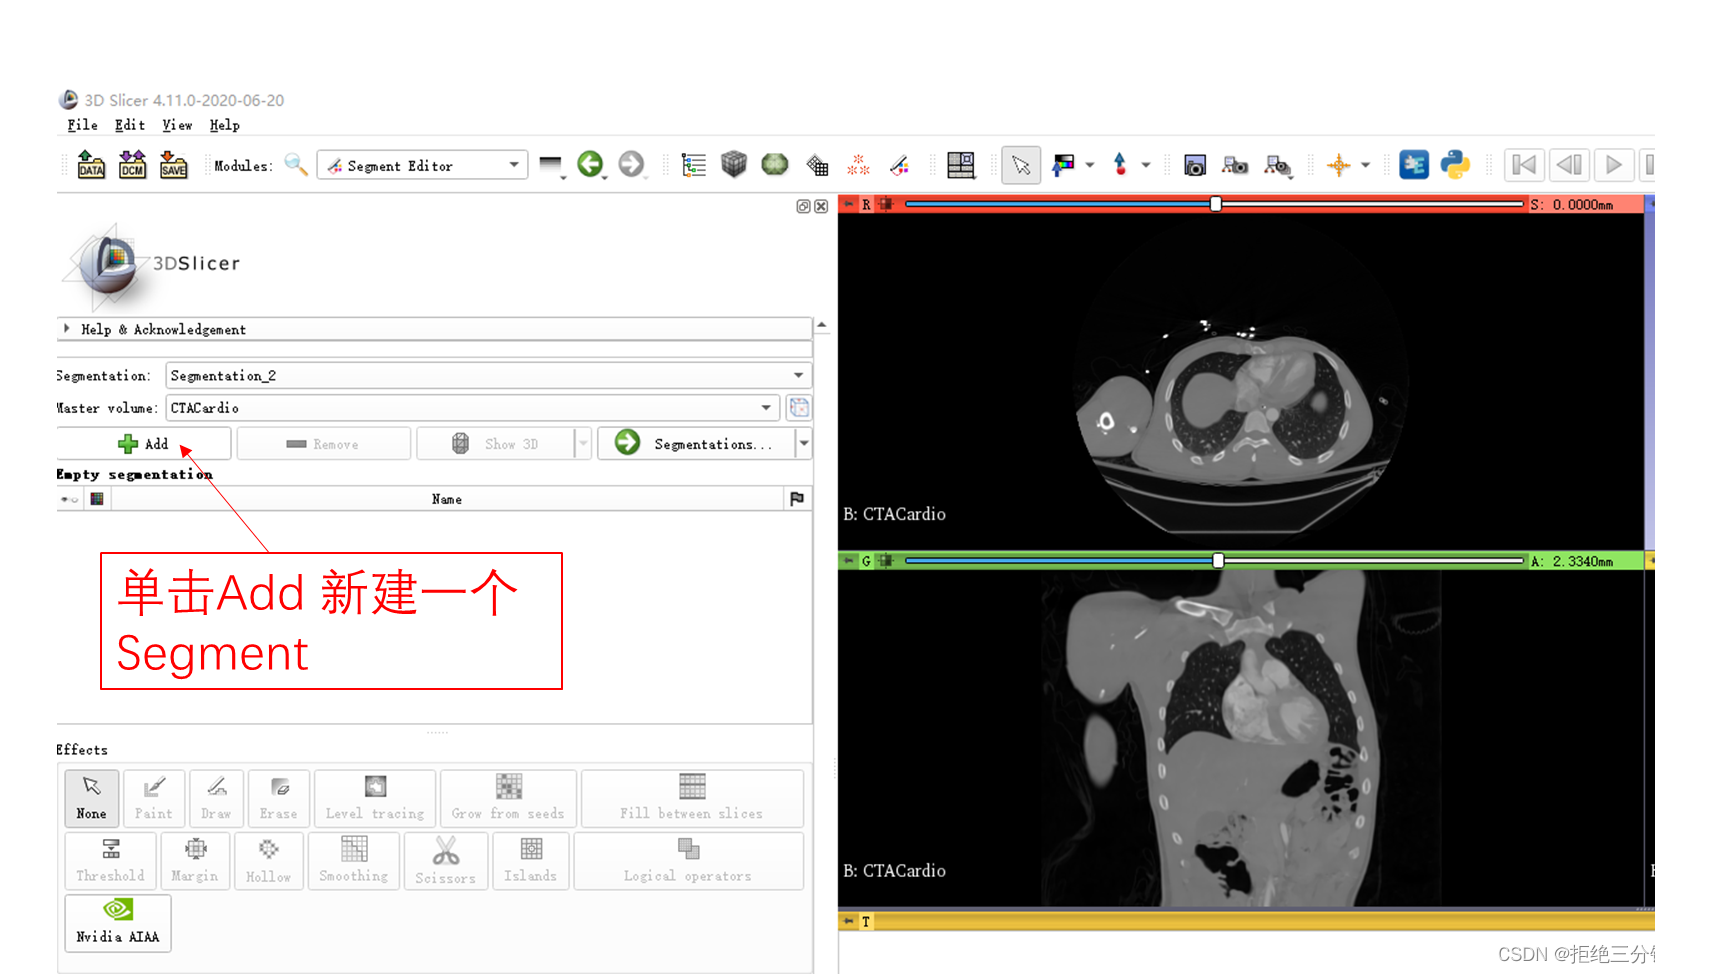Screen dimensions: 1725x974
Task: Capture a screenshot with camera icon
Action: click(1194, 165)
